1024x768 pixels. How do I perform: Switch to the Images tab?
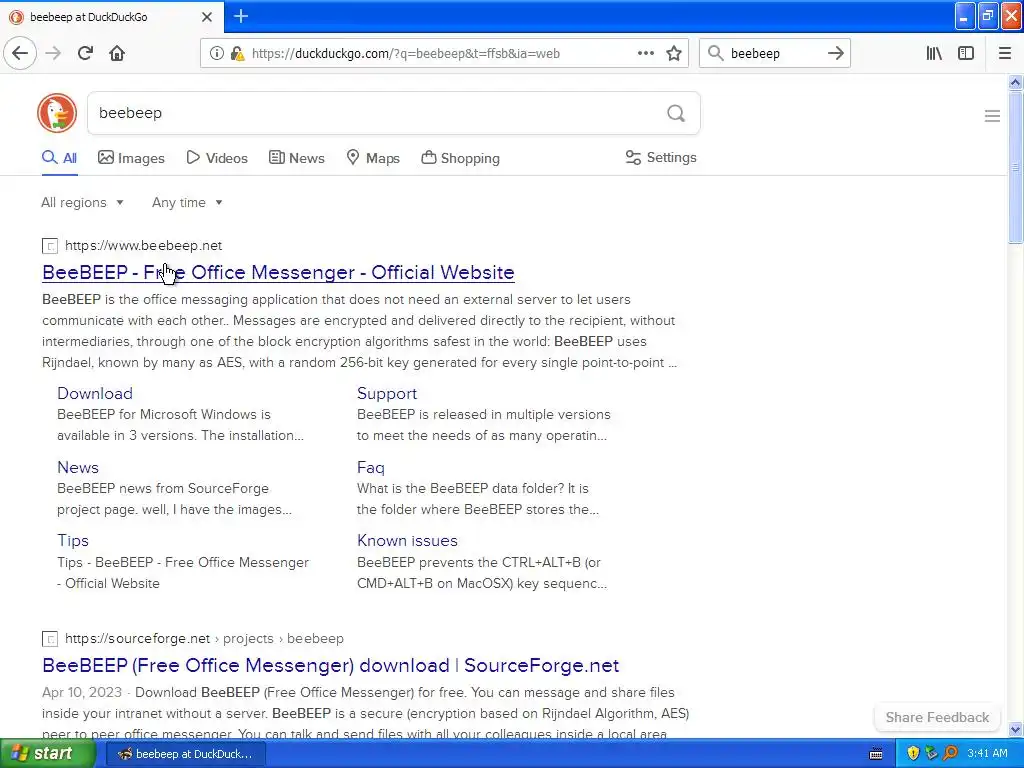click(x=131, y=158)
